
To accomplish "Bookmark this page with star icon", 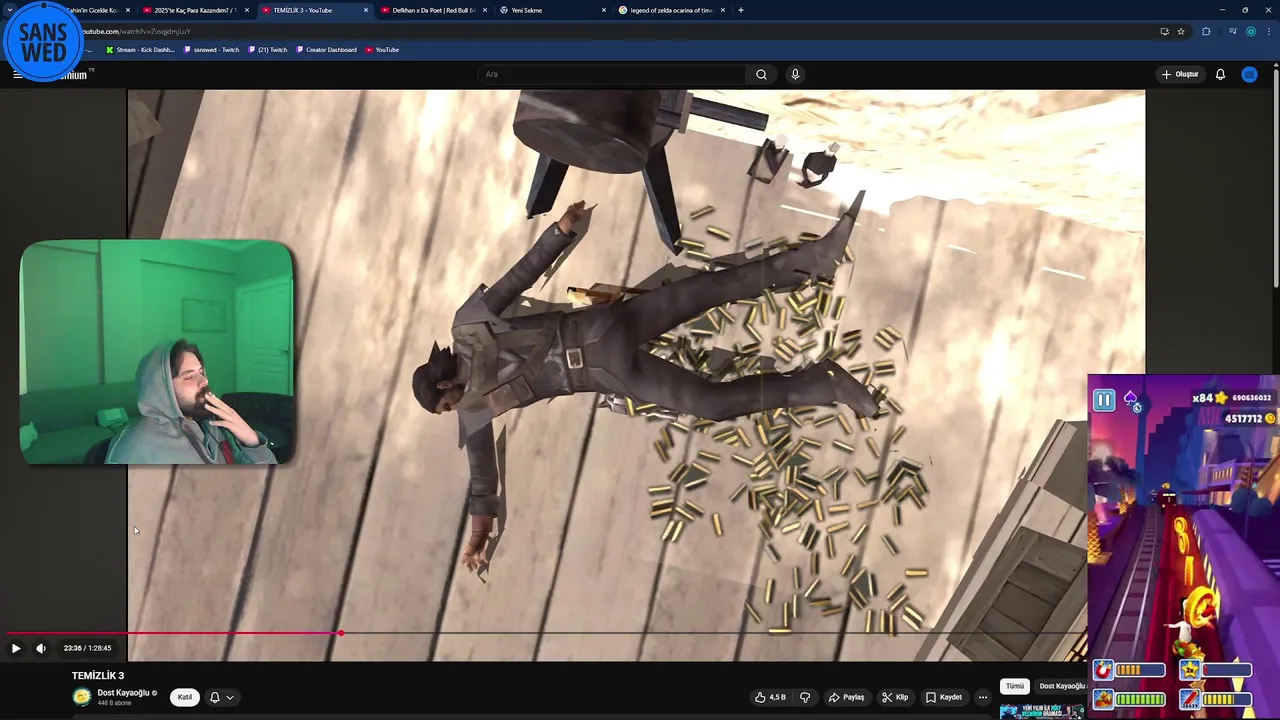I will (1181, 31).
